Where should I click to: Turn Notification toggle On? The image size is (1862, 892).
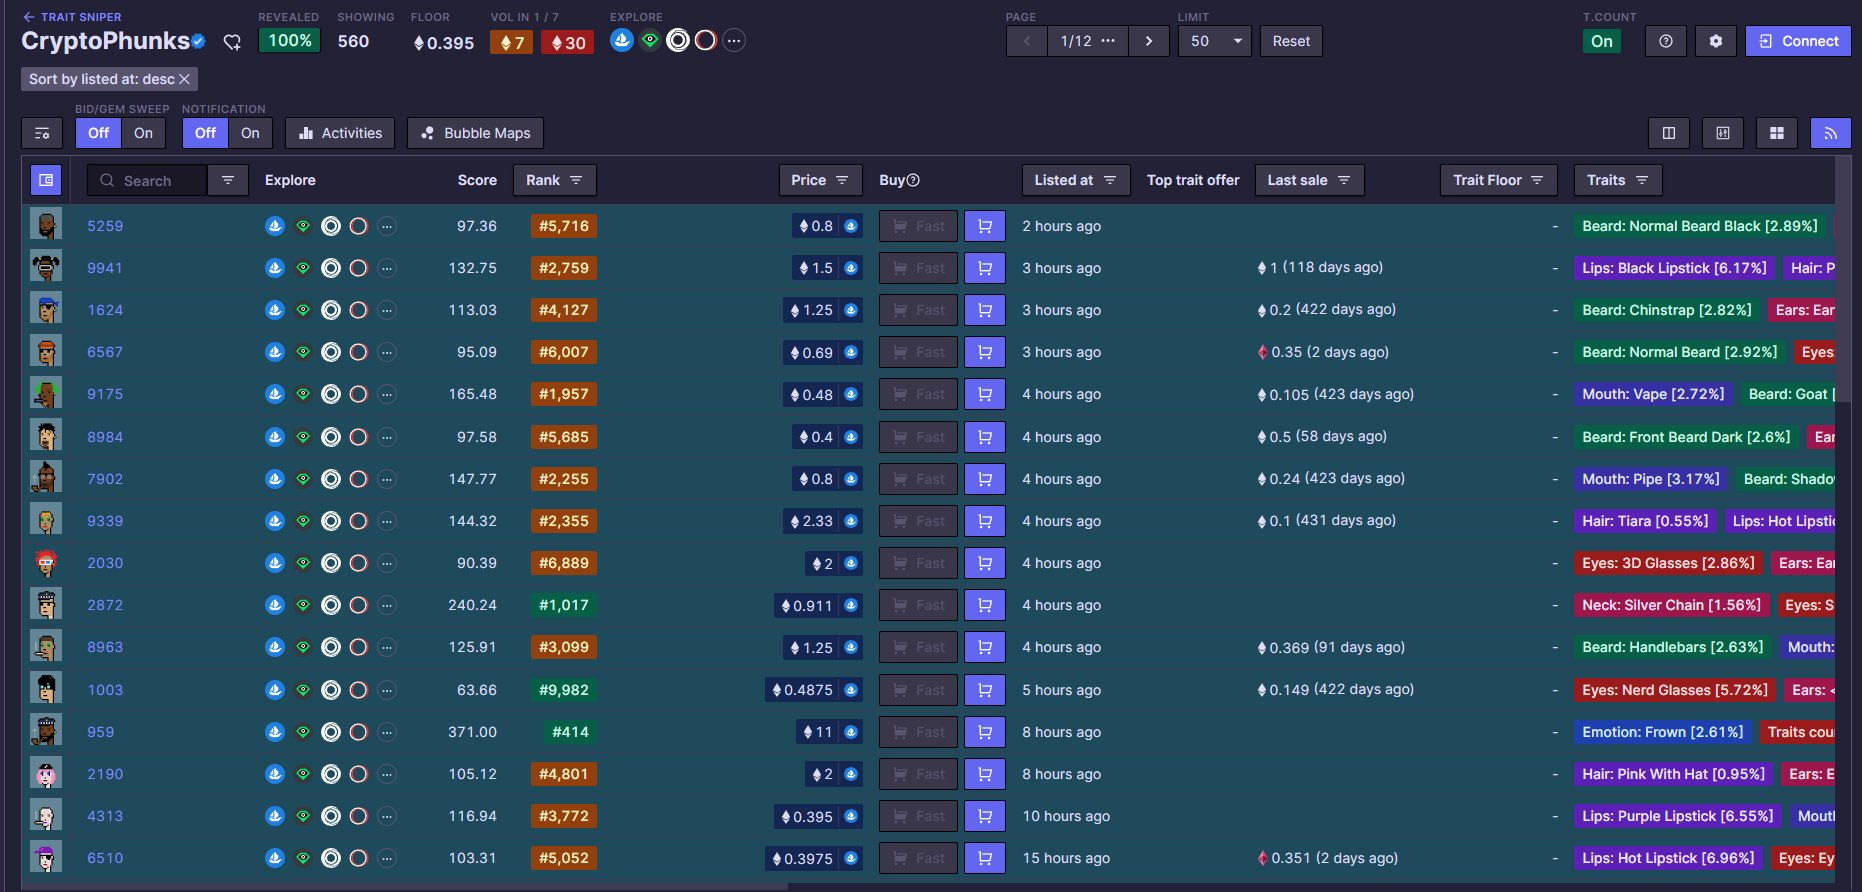[250, 133]
